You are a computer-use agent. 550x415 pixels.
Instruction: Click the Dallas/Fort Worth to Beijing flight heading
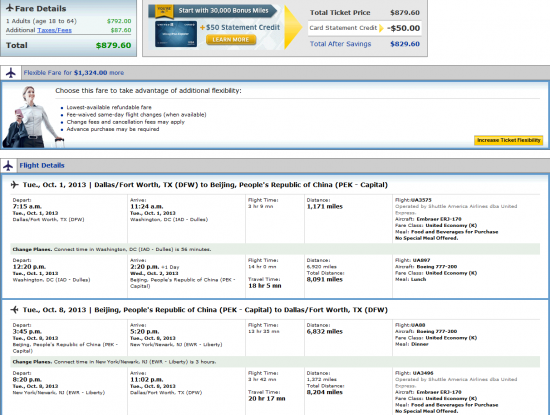pyautogui.click(x=205, y=185)
